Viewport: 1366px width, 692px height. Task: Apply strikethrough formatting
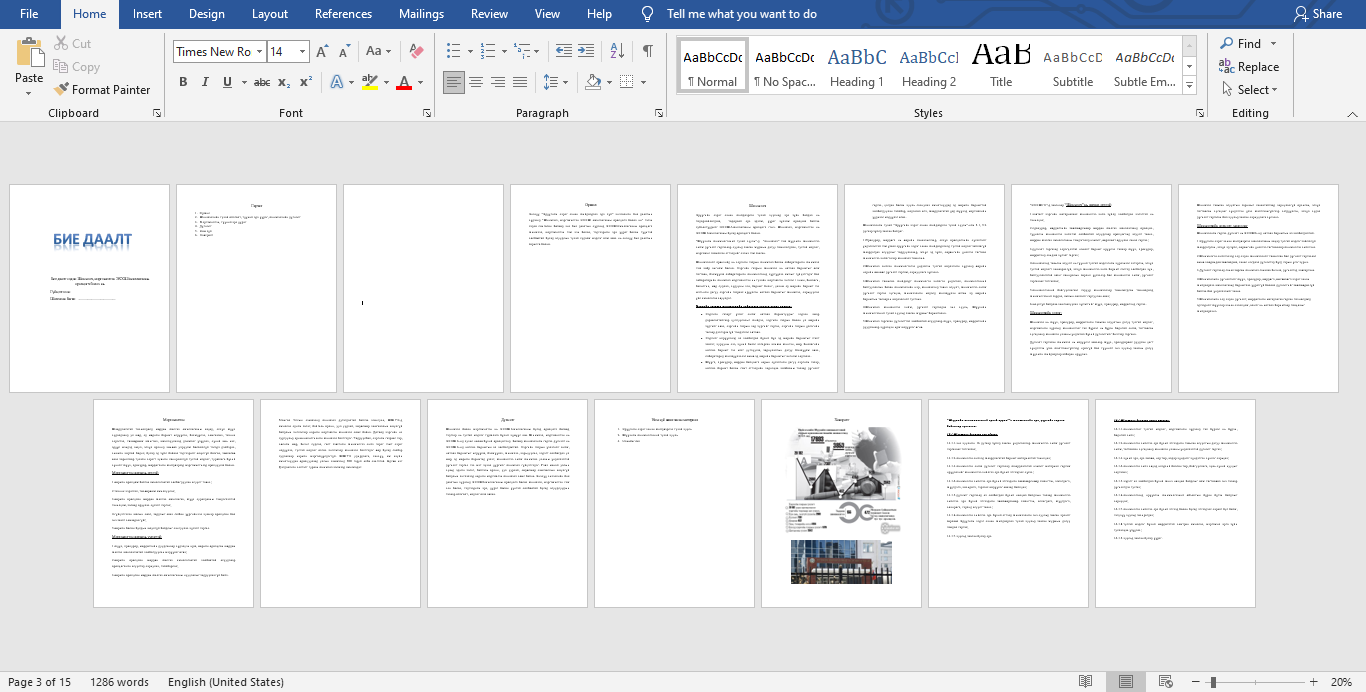pyautogui.click(x=261, y=82)
